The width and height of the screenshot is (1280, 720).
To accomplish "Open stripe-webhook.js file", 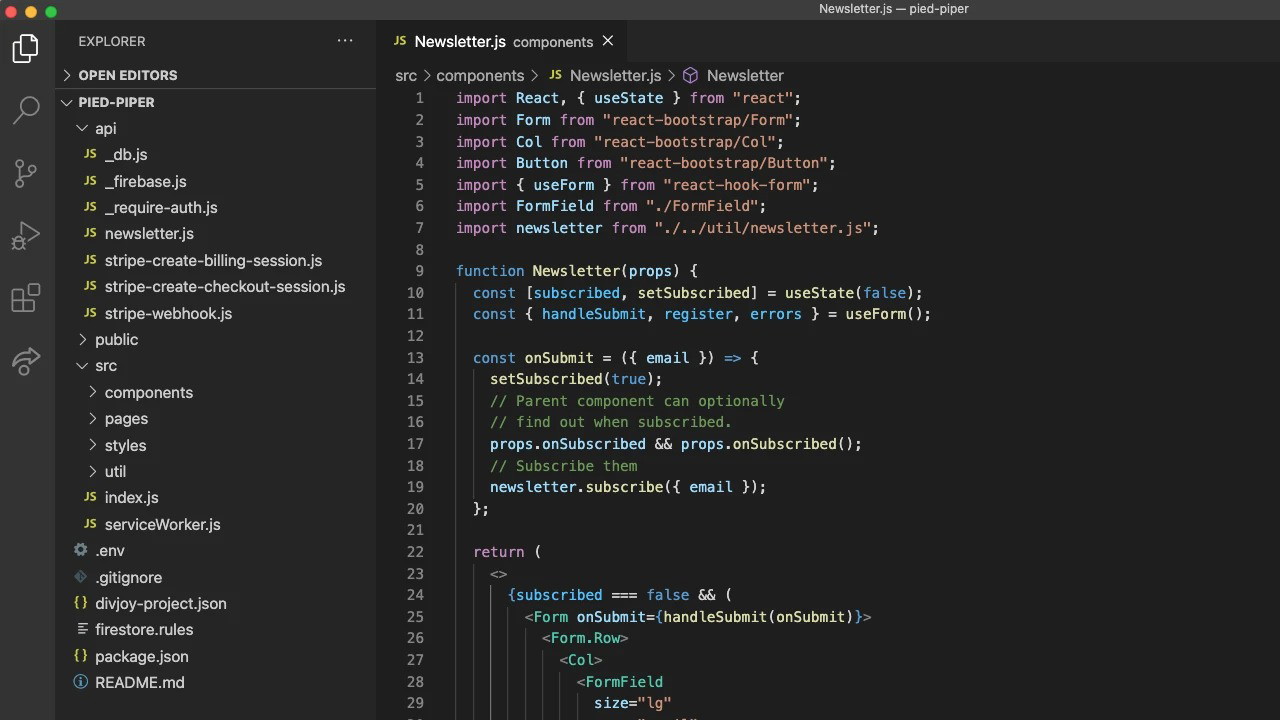I will (168, 313).
